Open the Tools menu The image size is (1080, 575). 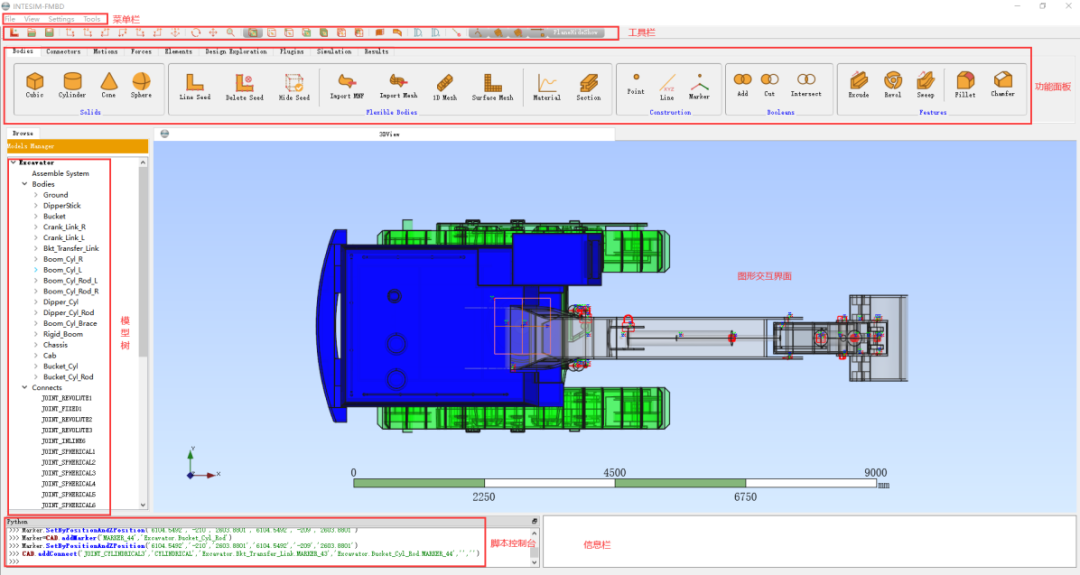pyautogui.click(x=92, y=19)
